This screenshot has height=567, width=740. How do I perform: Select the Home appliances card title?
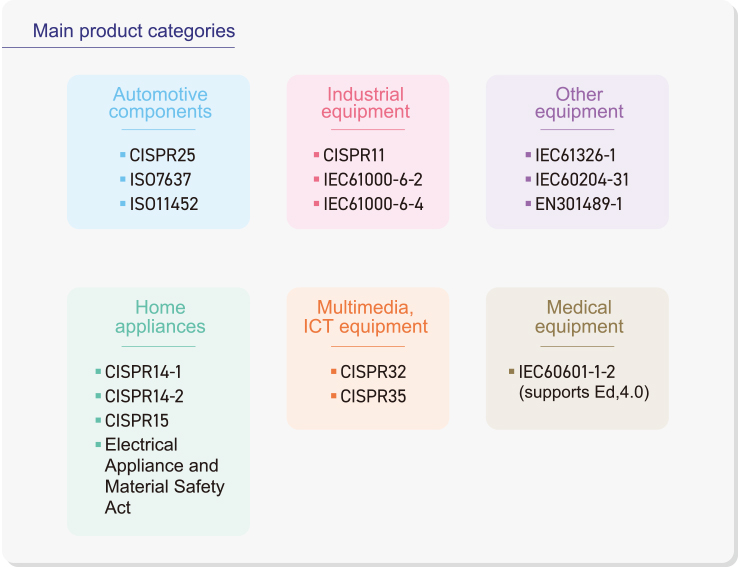click(160, 317)
